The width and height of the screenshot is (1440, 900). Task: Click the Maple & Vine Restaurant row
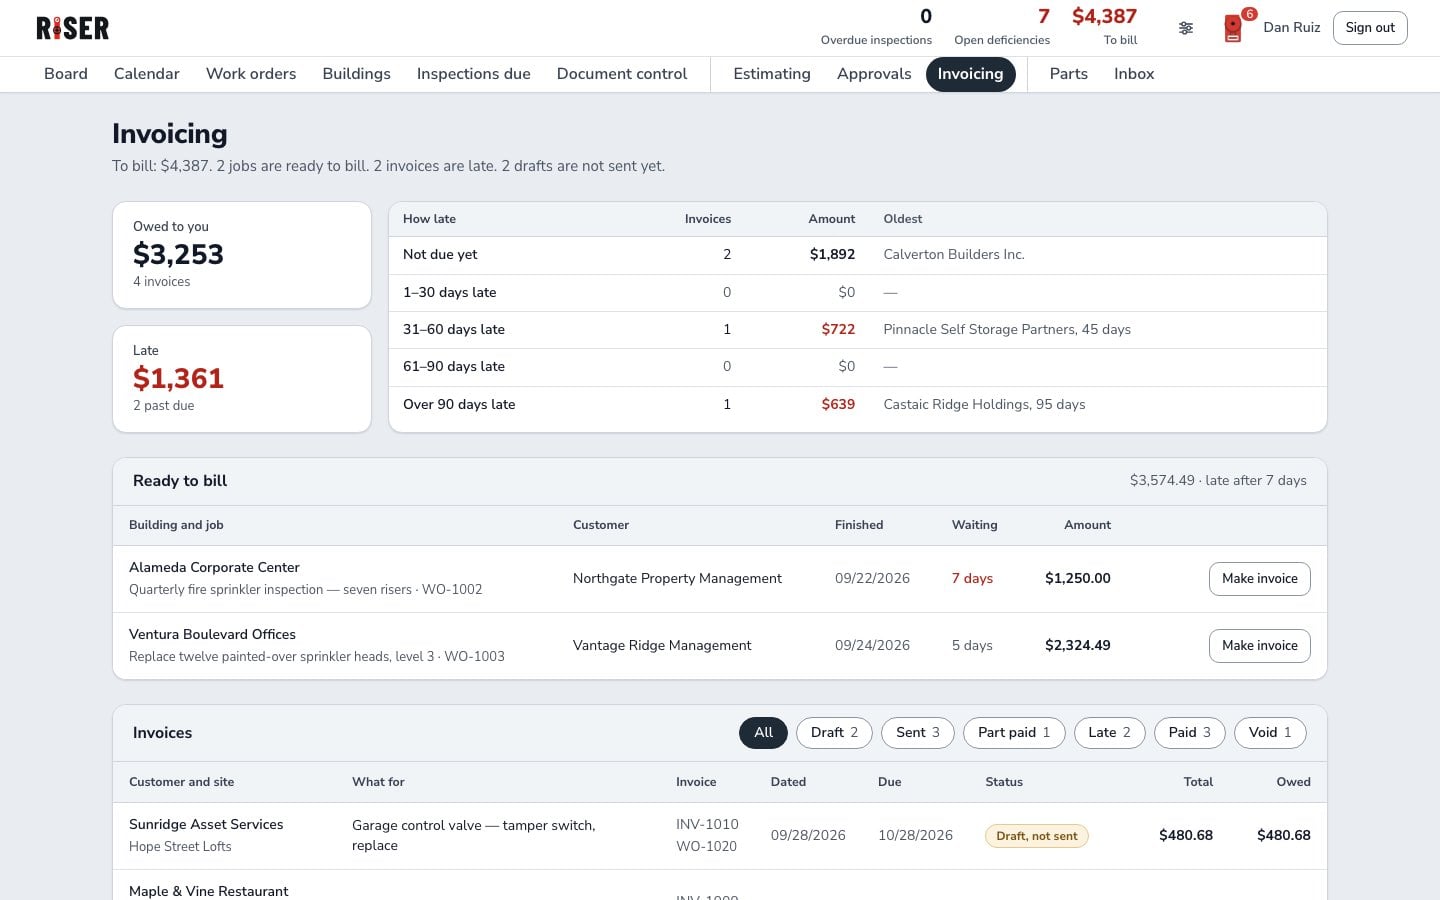720,886
